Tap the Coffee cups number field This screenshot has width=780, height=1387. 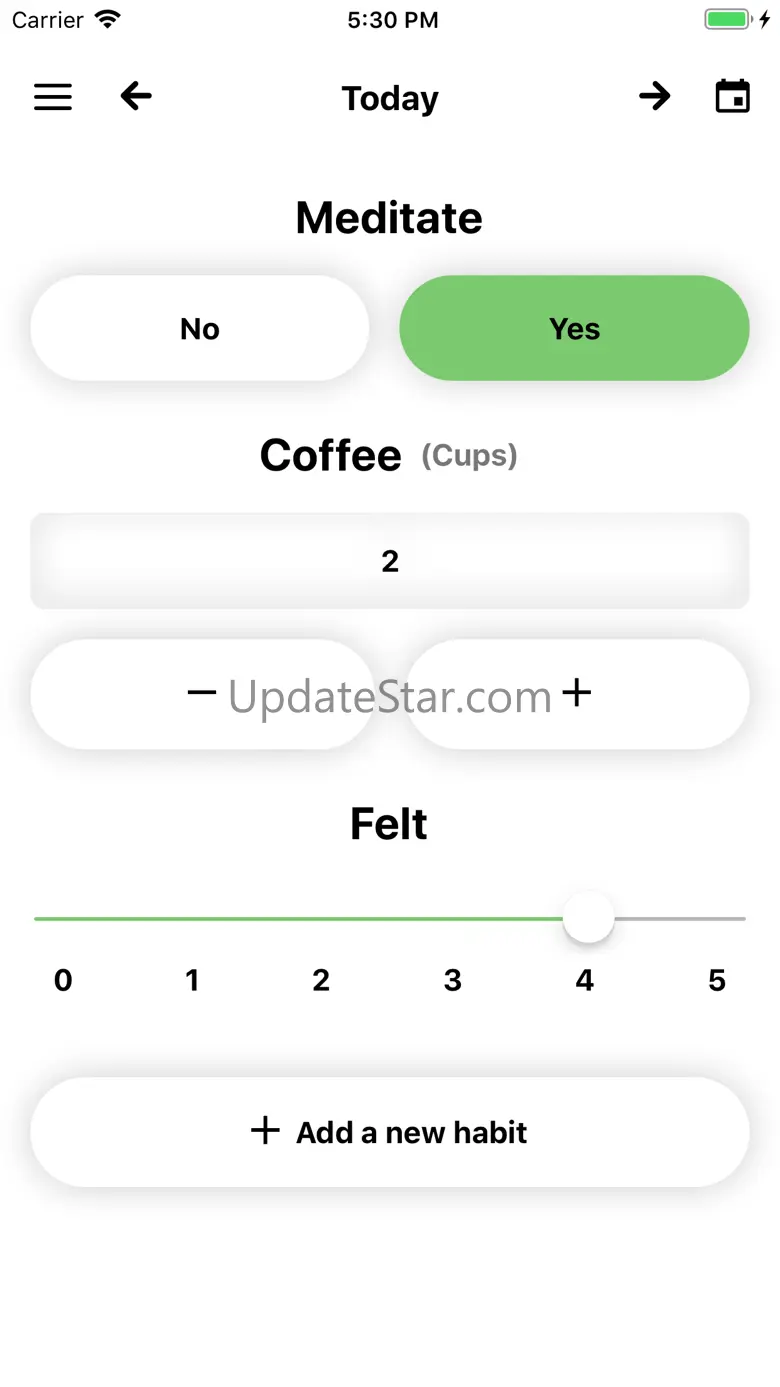(390, 561)
